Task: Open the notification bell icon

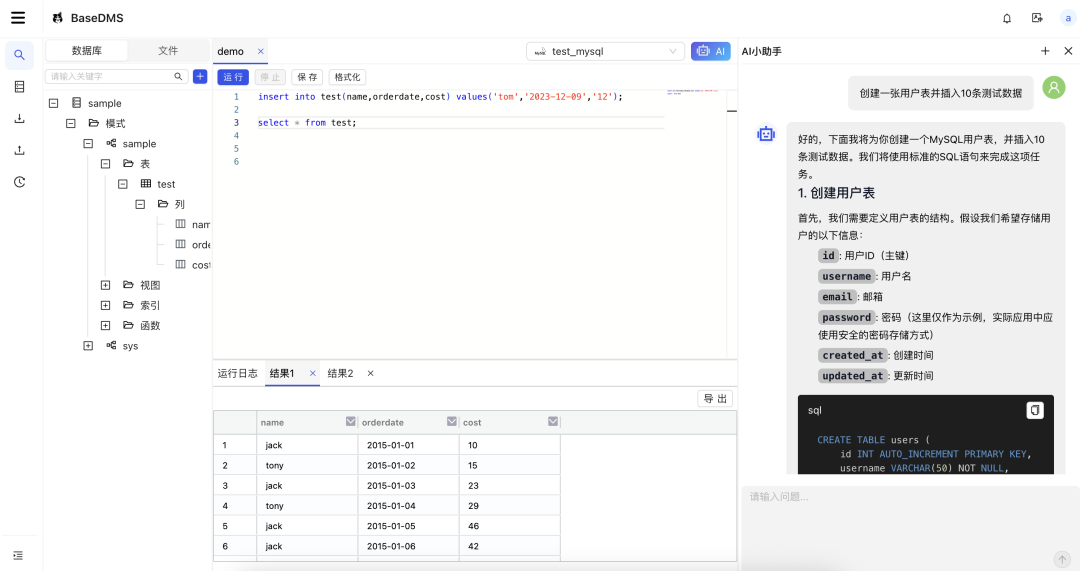Action: point(1007,18)
